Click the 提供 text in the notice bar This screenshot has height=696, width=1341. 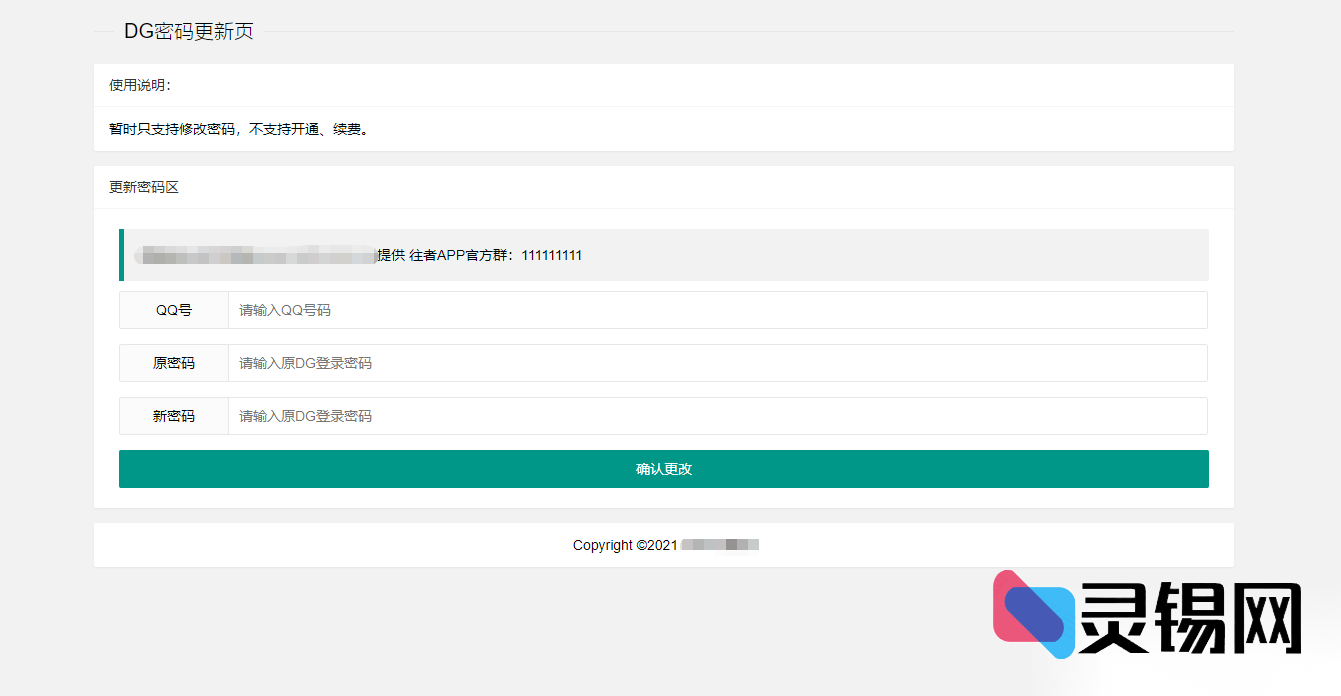(x=391, y=255)
